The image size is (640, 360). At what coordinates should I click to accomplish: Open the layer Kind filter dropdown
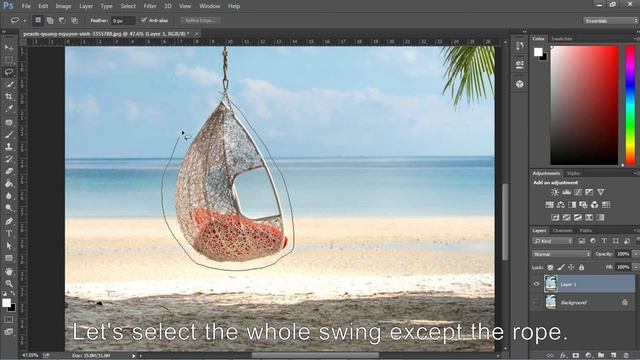pos(553,241)
